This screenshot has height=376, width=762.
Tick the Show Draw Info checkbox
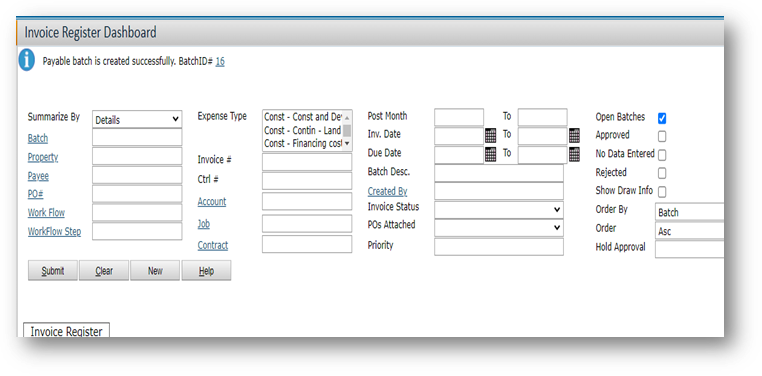click(662, 191)
